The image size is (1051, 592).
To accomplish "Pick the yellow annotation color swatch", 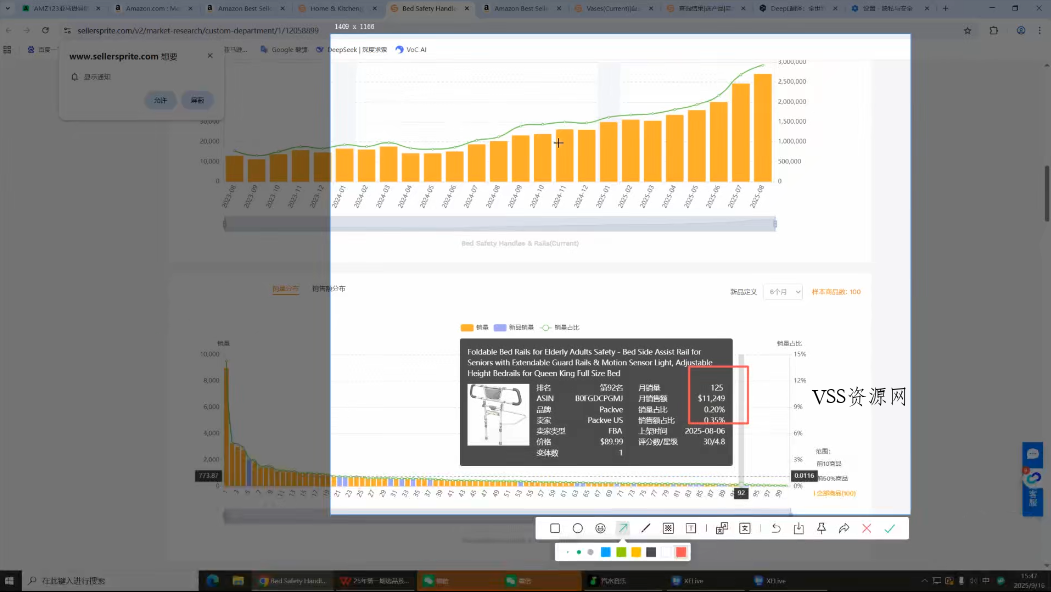I will coord(636,552).
